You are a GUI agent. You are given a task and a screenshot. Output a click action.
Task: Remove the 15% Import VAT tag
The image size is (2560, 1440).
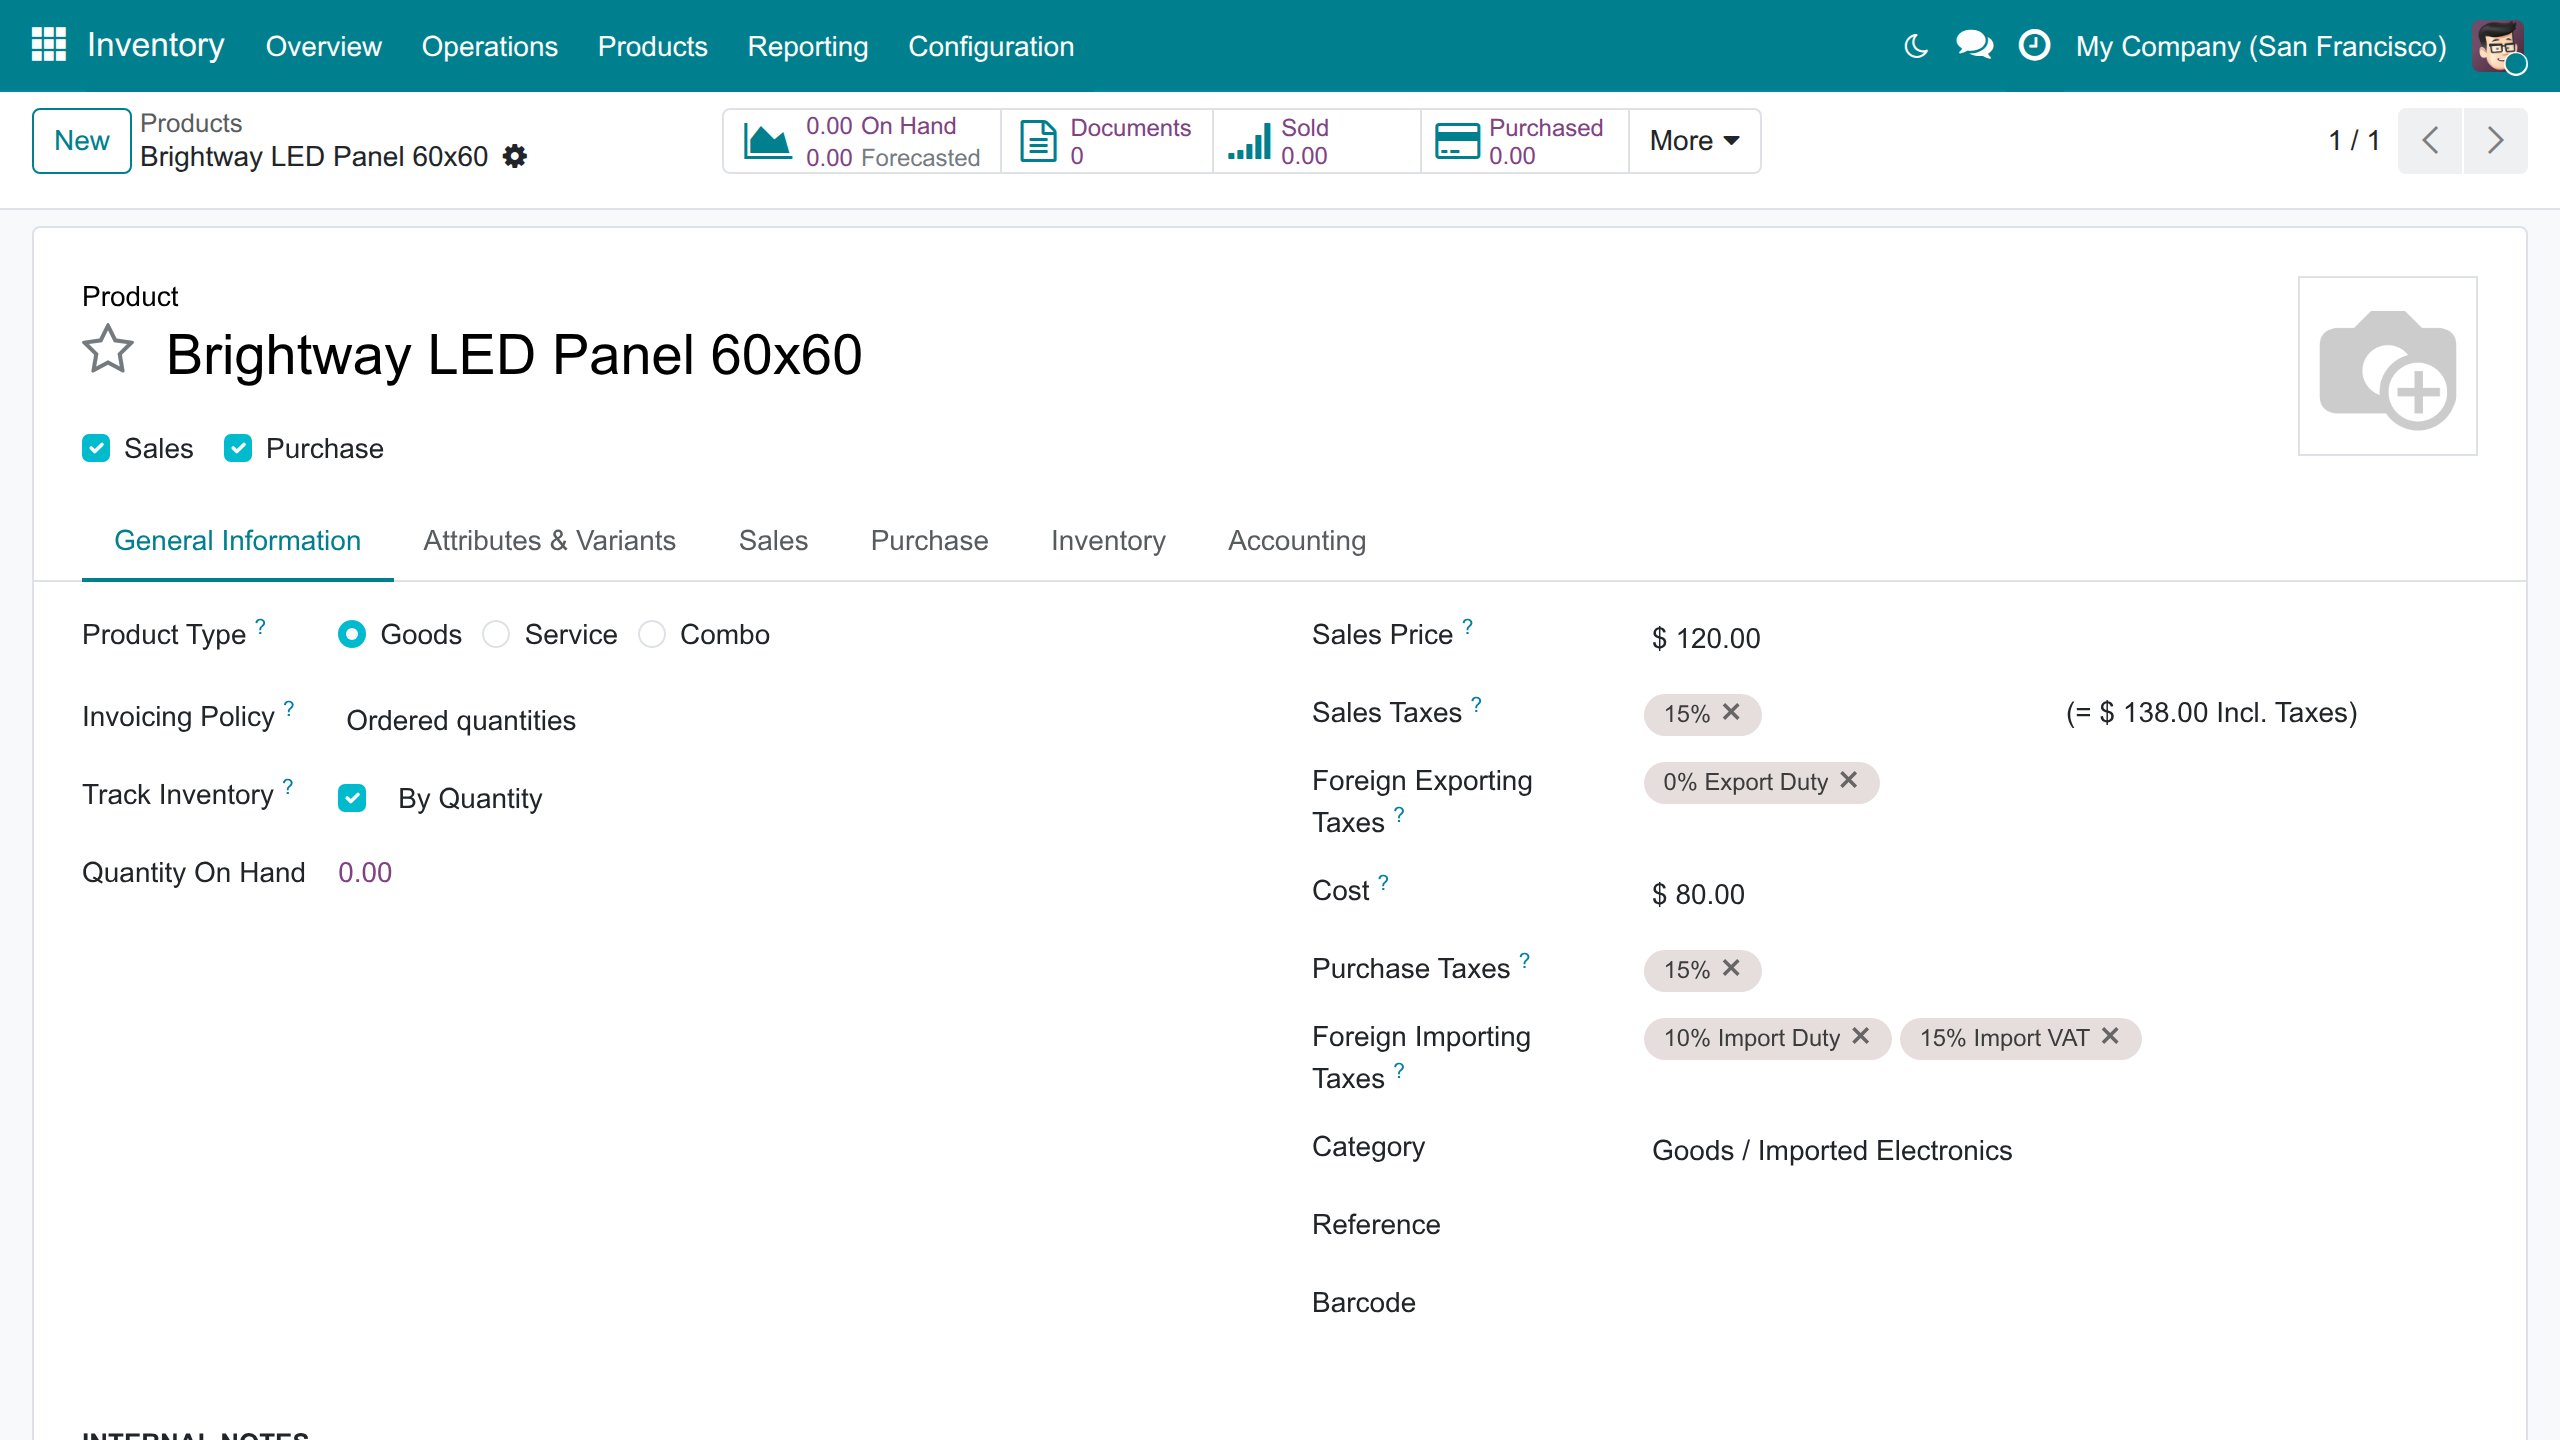click(2110, 1036)
